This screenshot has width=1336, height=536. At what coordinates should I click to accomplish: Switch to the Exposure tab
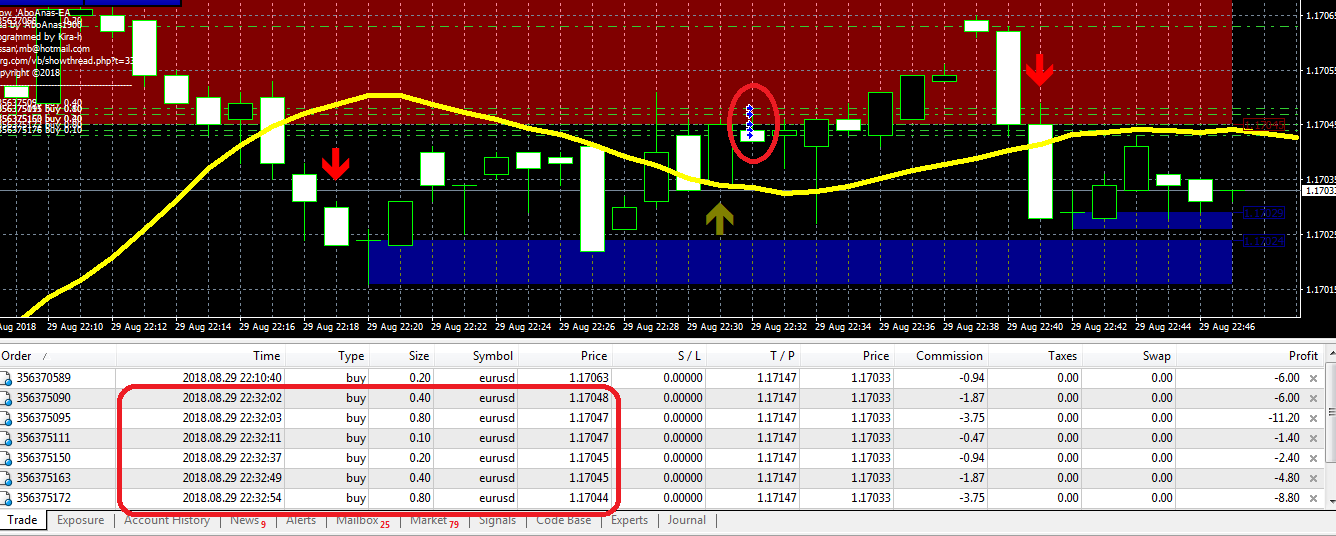80,520
